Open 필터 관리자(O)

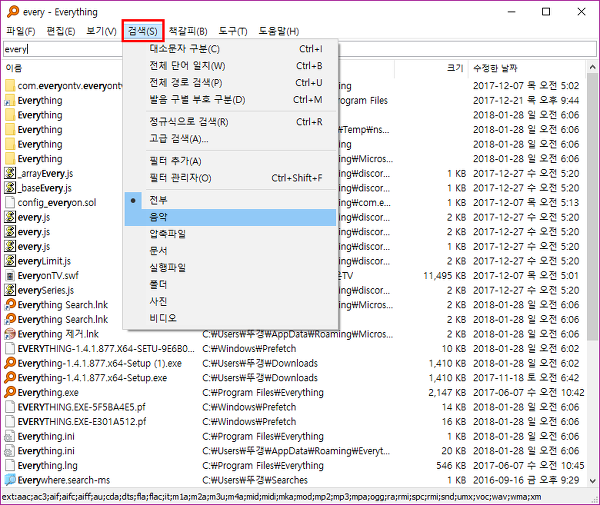click(230, 178)
